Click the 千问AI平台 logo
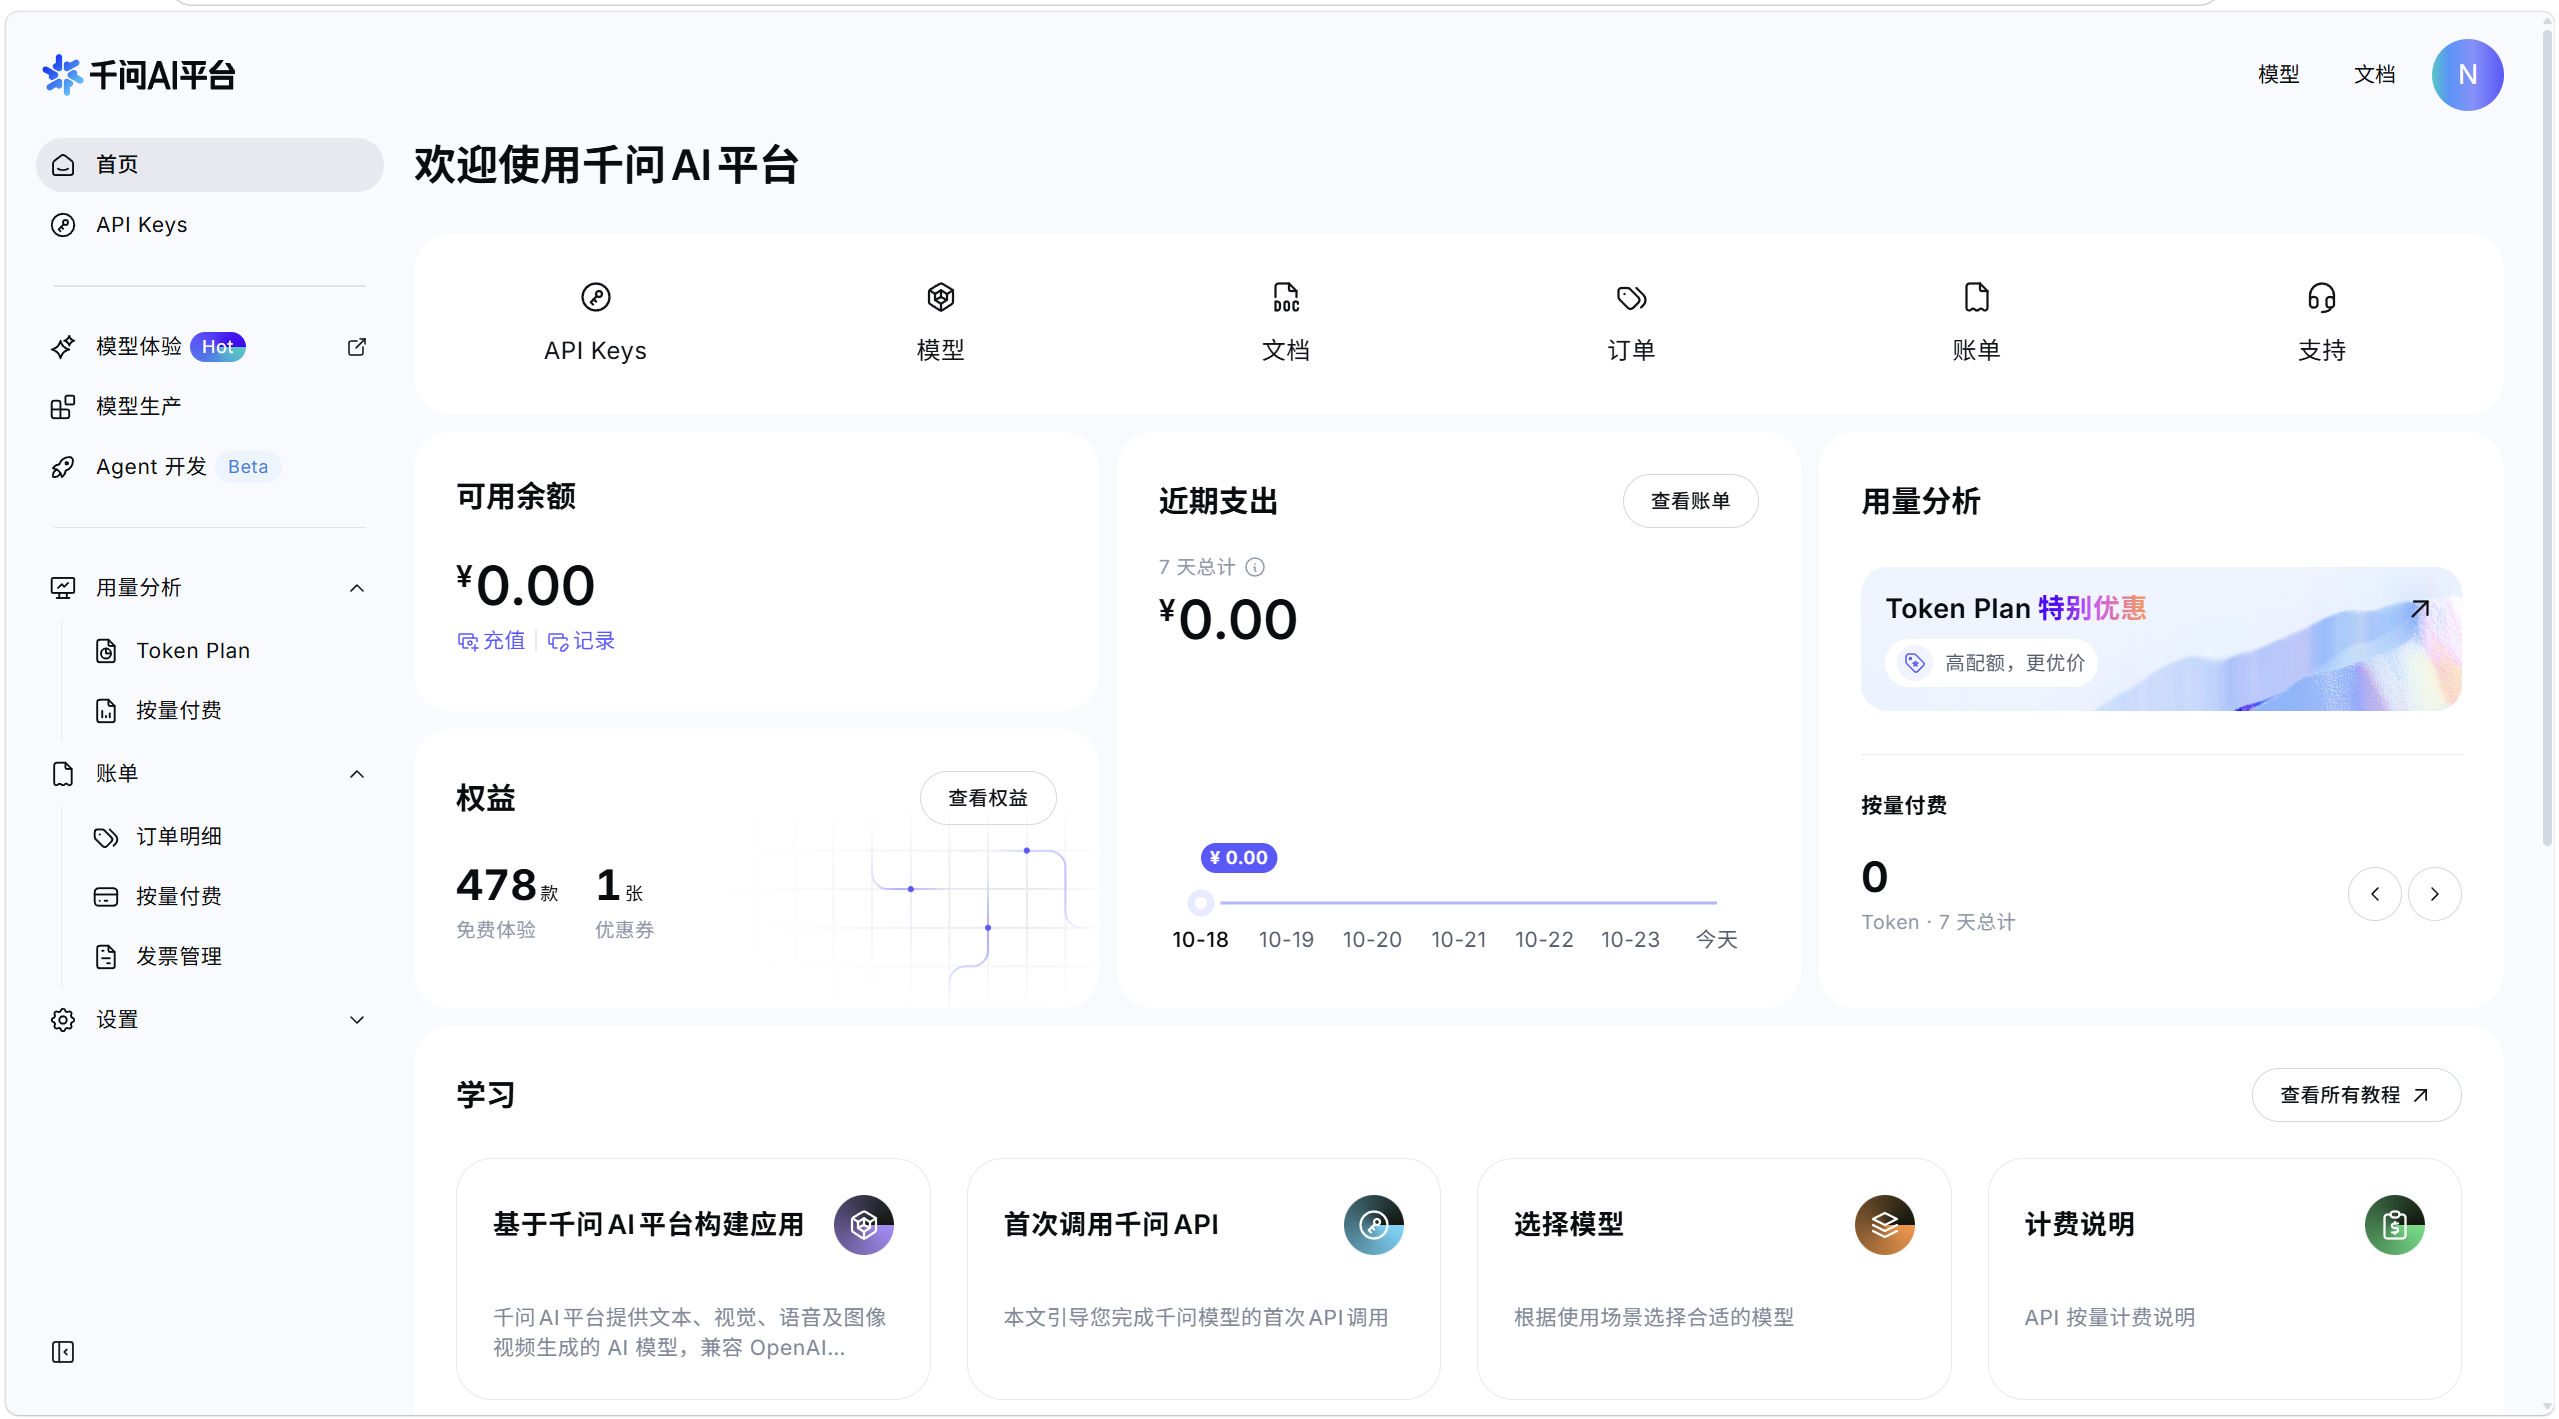The height and width of the screenshot is (1419, 2559). pos(139,75)
